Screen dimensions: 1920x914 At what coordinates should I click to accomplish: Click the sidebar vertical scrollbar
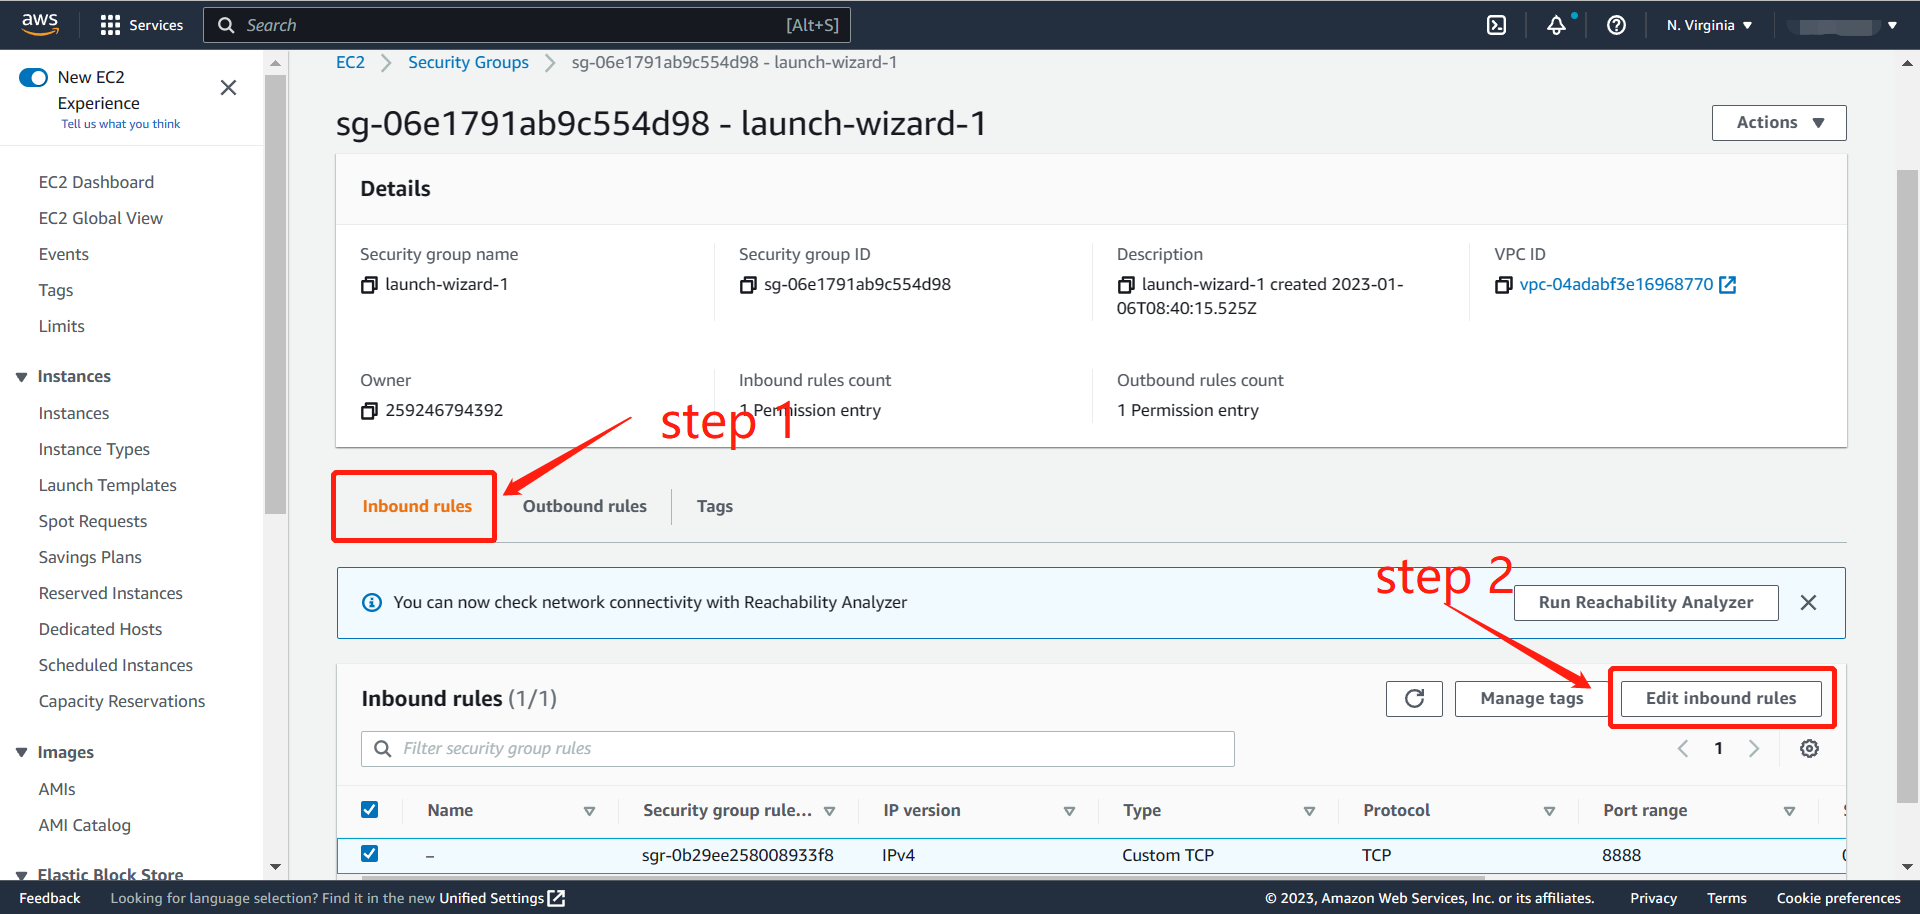pyautogui.click(x=275, y=300)
